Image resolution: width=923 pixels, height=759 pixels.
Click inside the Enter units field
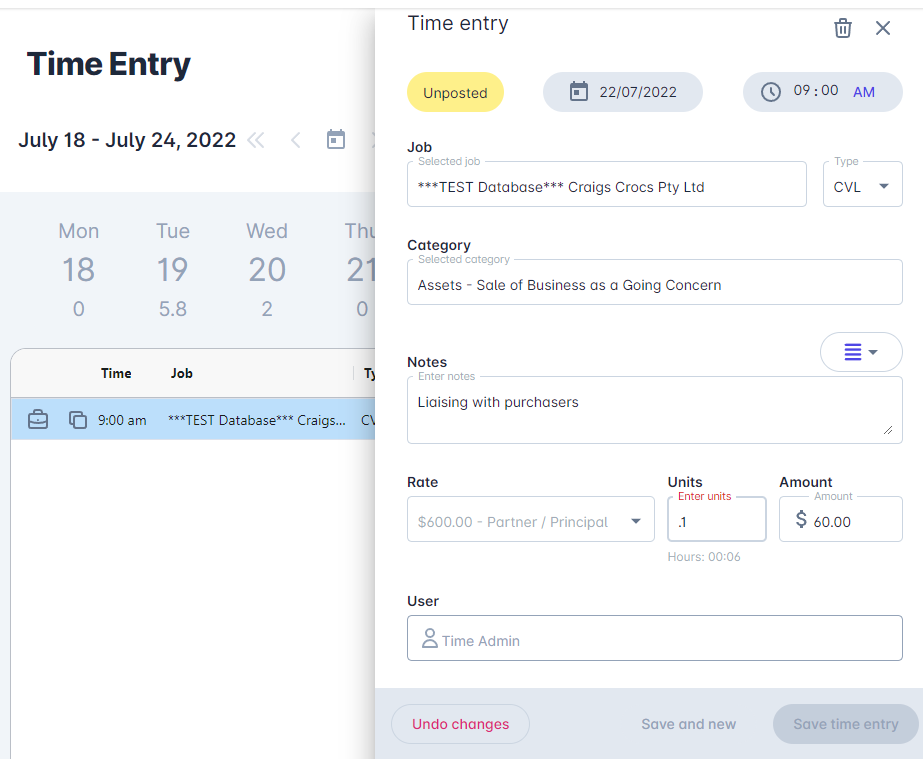tap(716, 519)
